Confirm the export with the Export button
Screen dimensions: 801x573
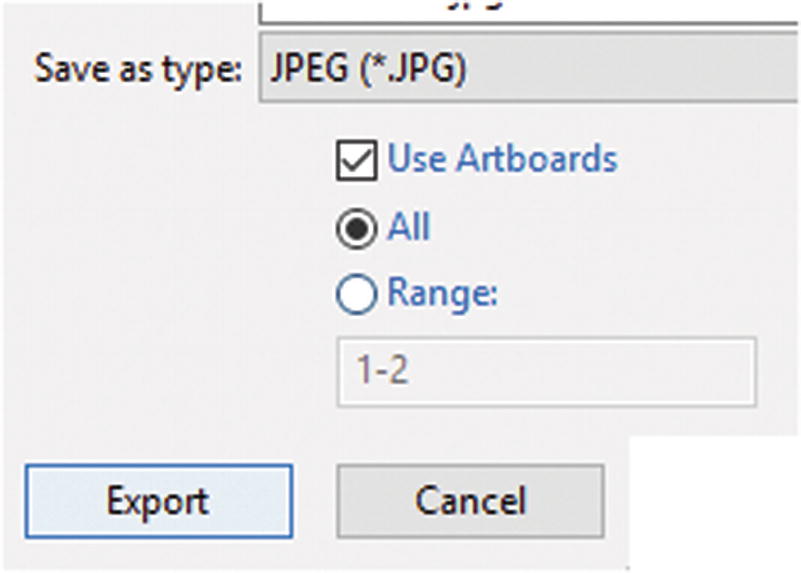point(159,499)
